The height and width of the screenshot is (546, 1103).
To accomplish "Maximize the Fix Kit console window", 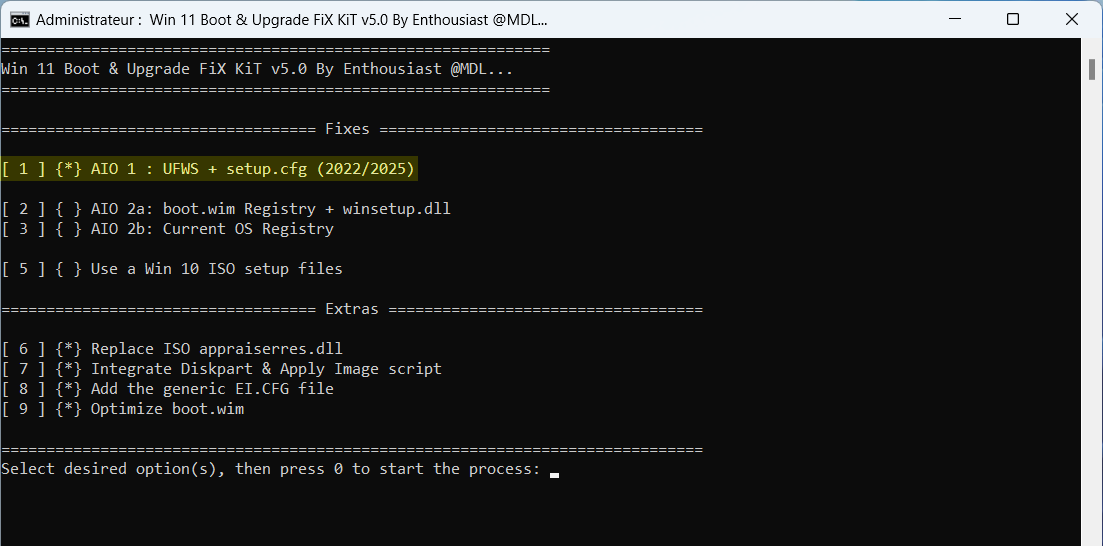I will 1013,20.
